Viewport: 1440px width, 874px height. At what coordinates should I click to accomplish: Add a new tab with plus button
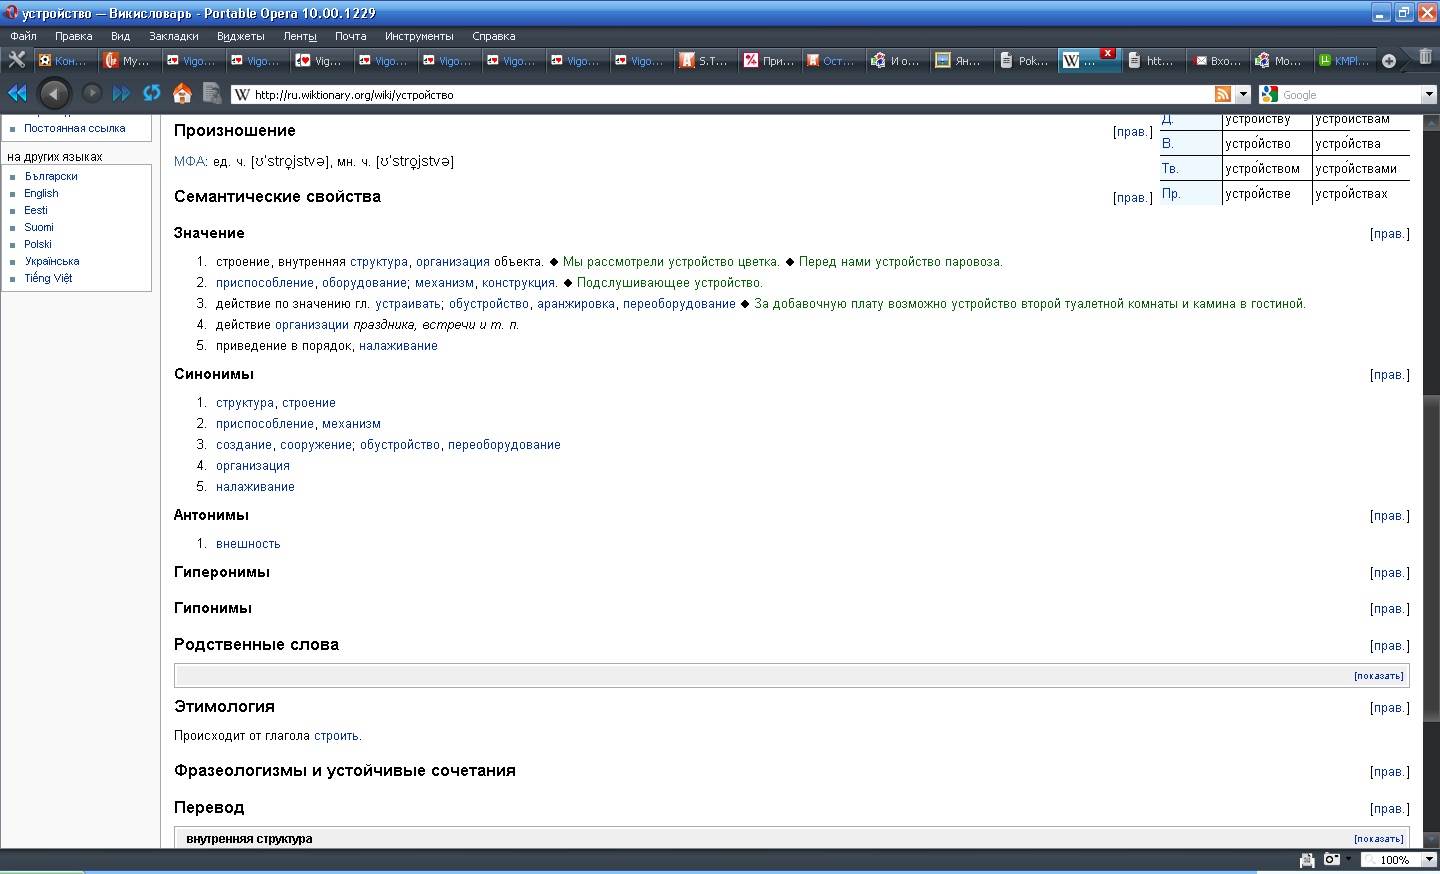1389,61
